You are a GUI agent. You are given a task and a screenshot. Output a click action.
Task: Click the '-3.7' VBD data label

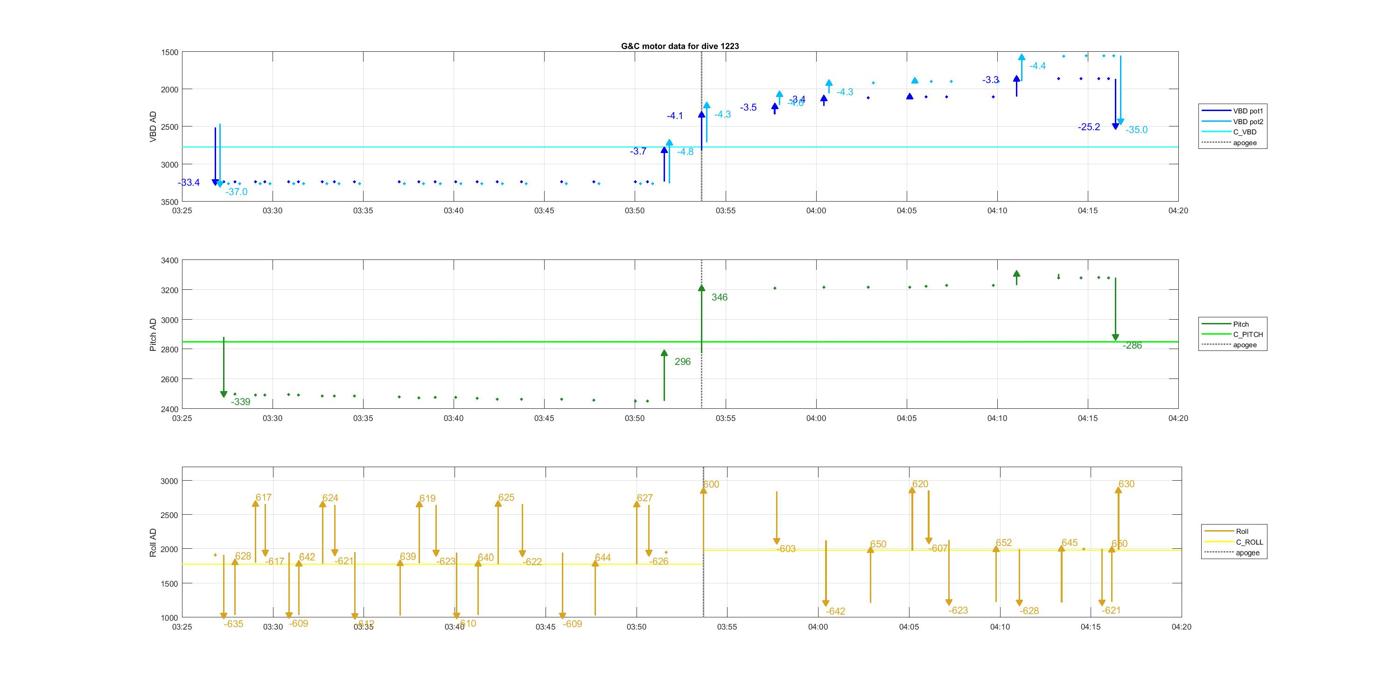pyautogui.click(x=638, y=151)
